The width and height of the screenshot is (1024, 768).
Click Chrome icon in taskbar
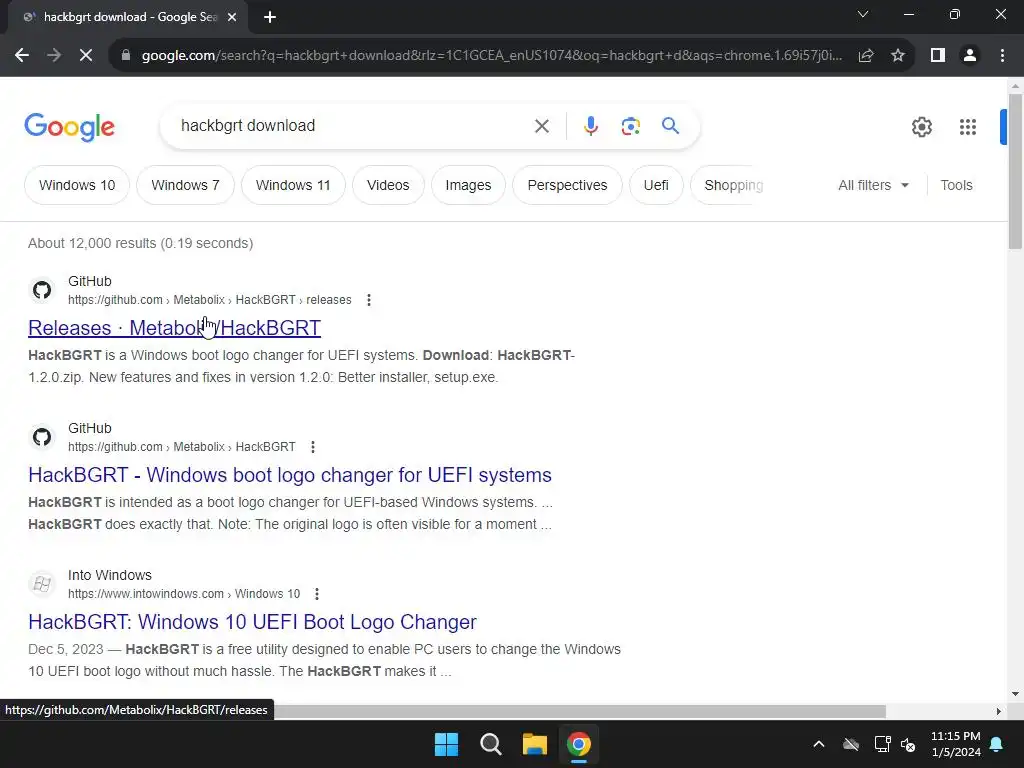[579, 744]
